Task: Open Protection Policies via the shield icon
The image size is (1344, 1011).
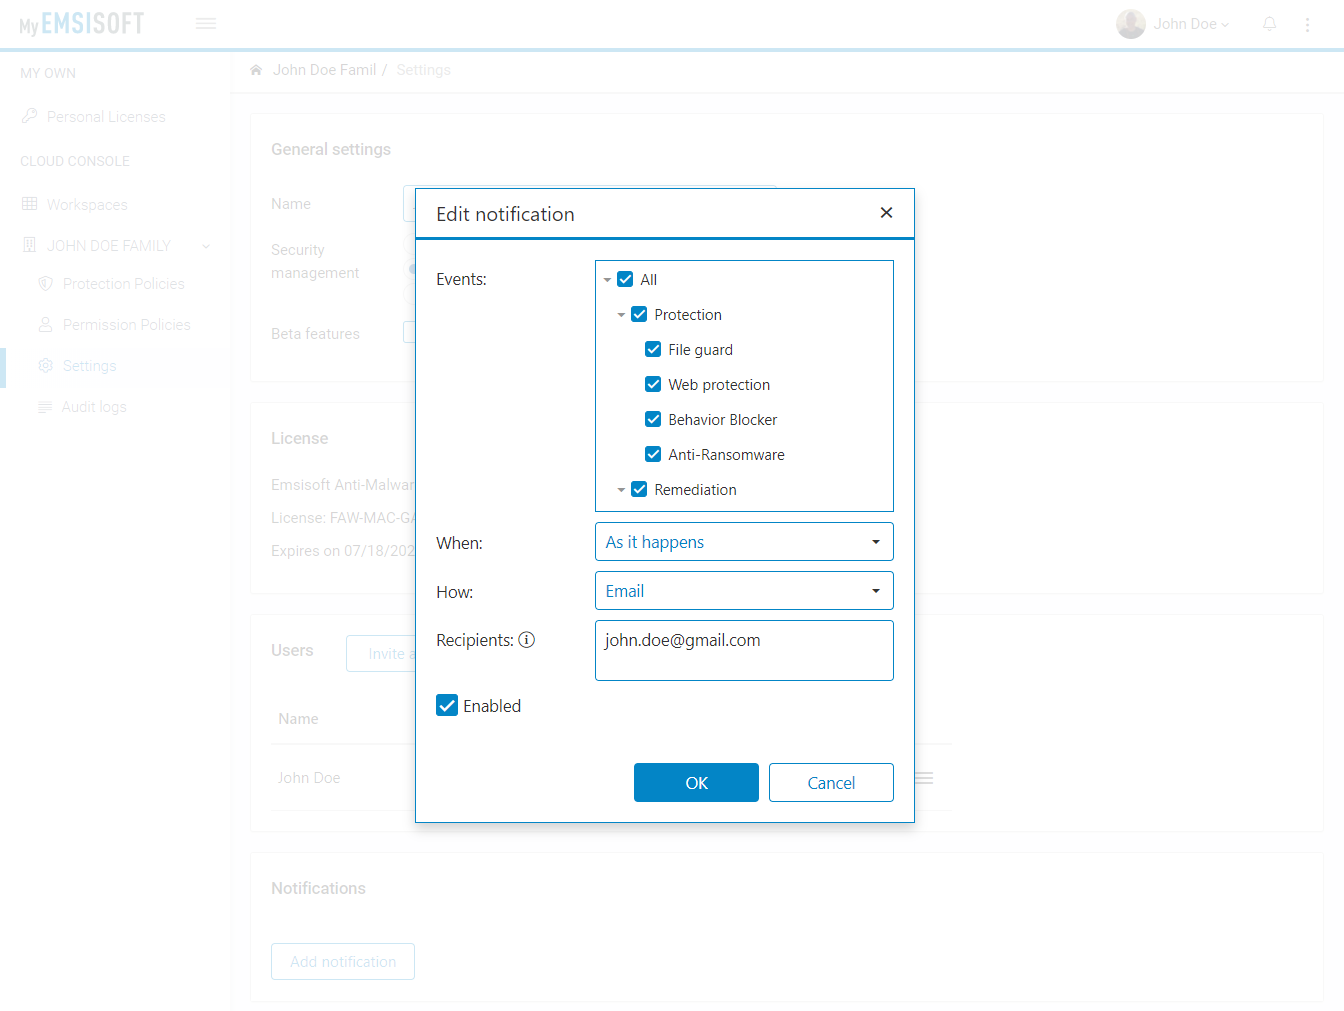Action: pos(45,283)
